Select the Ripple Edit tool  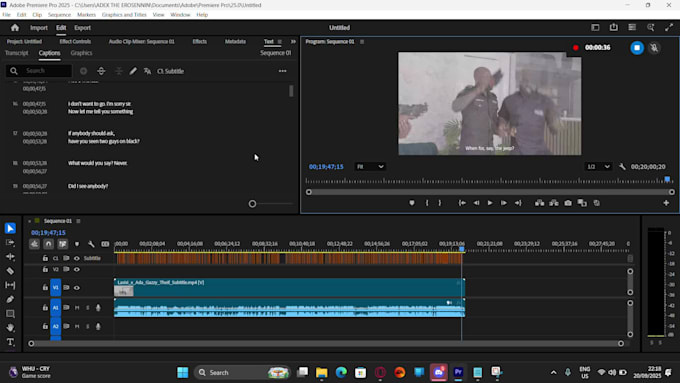(x=10, y=257)
